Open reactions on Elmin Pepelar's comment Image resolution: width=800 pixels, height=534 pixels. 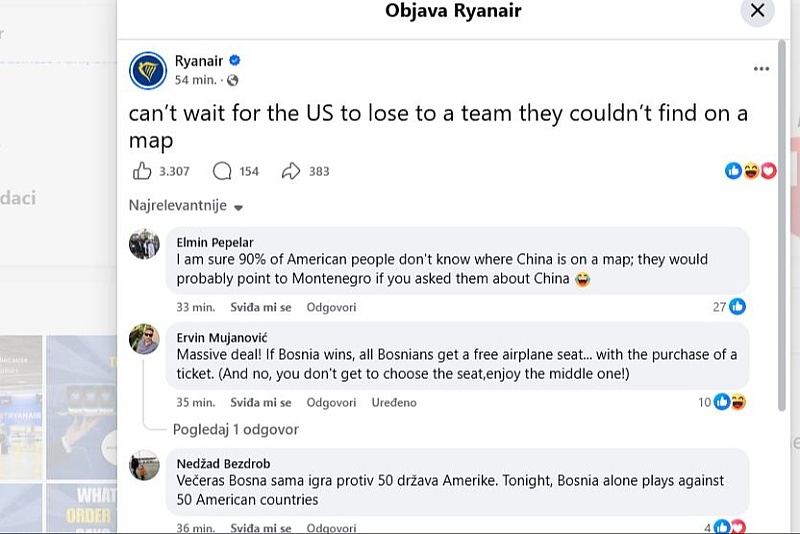click(730, 307)
